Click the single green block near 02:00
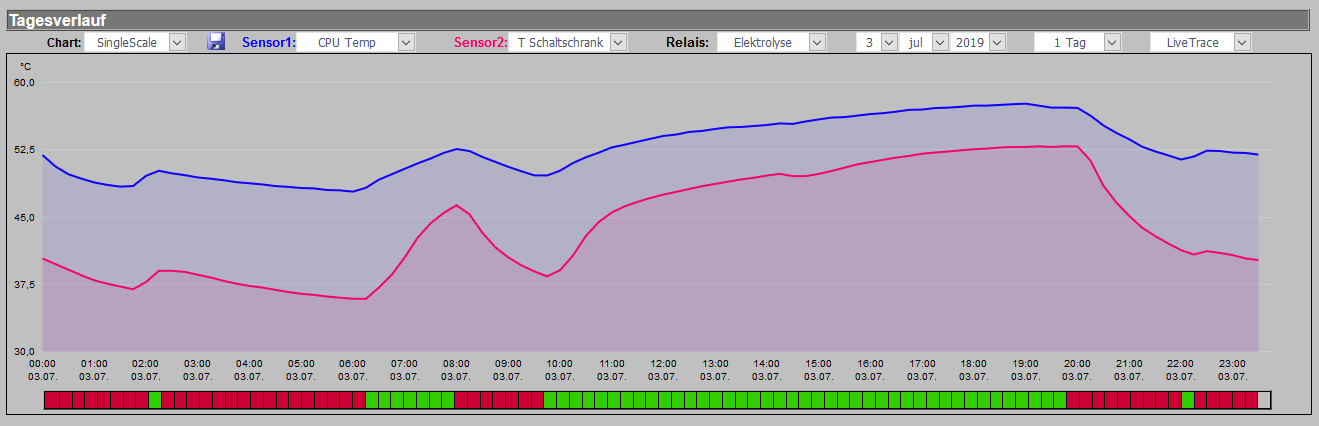 155,400
